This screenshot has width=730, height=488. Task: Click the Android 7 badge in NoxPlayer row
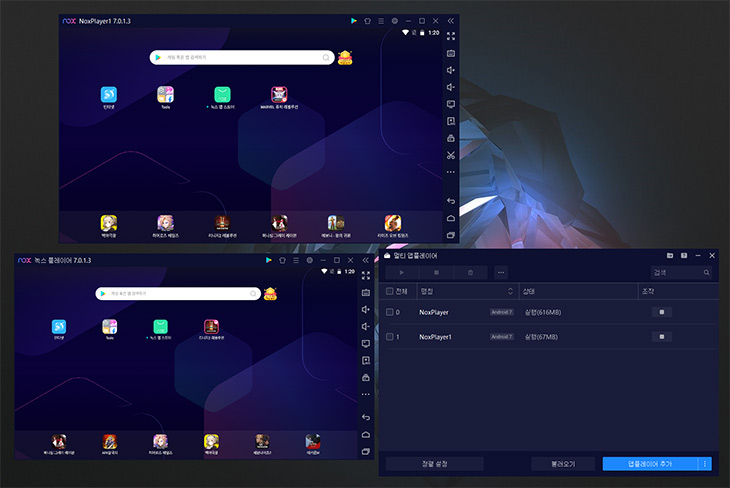[x=501, y=312]
